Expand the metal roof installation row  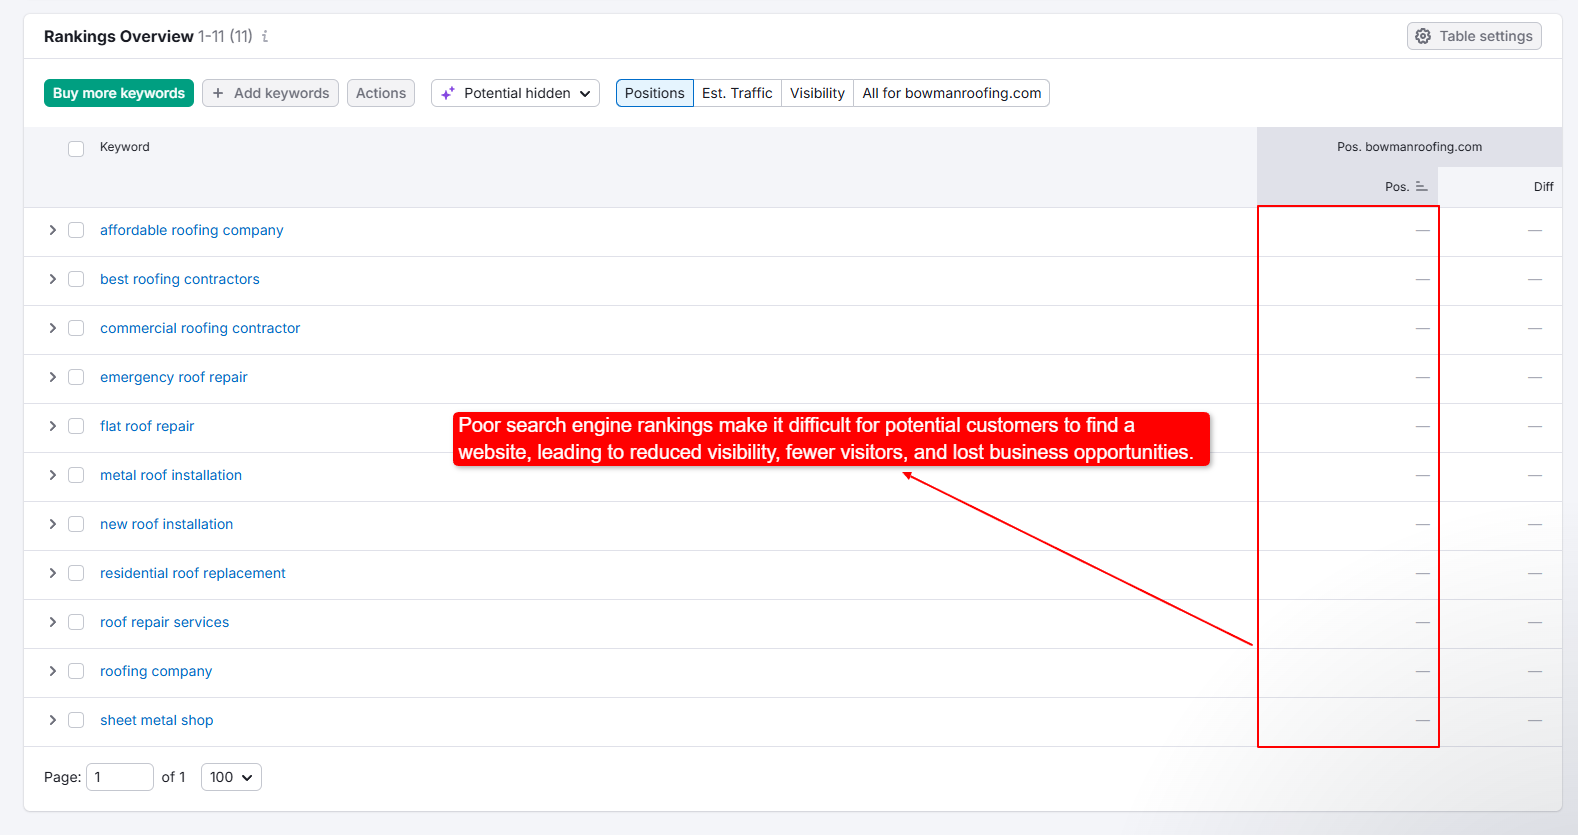(x=52, y=475)
